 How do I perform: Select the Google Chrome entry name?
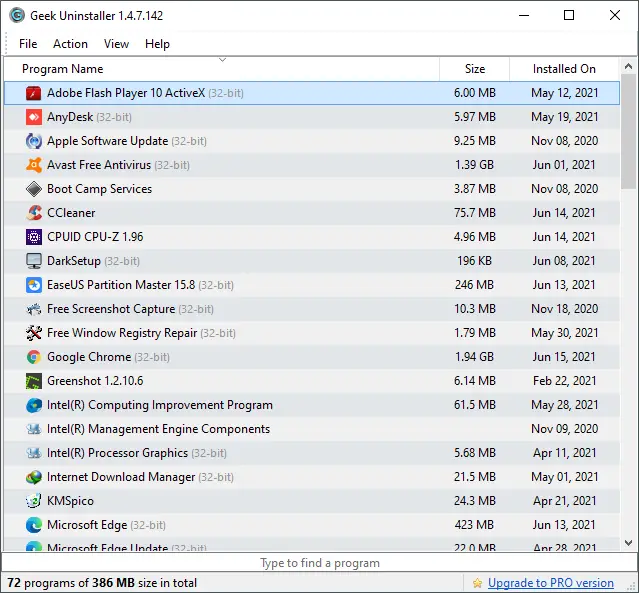(89, 357)
